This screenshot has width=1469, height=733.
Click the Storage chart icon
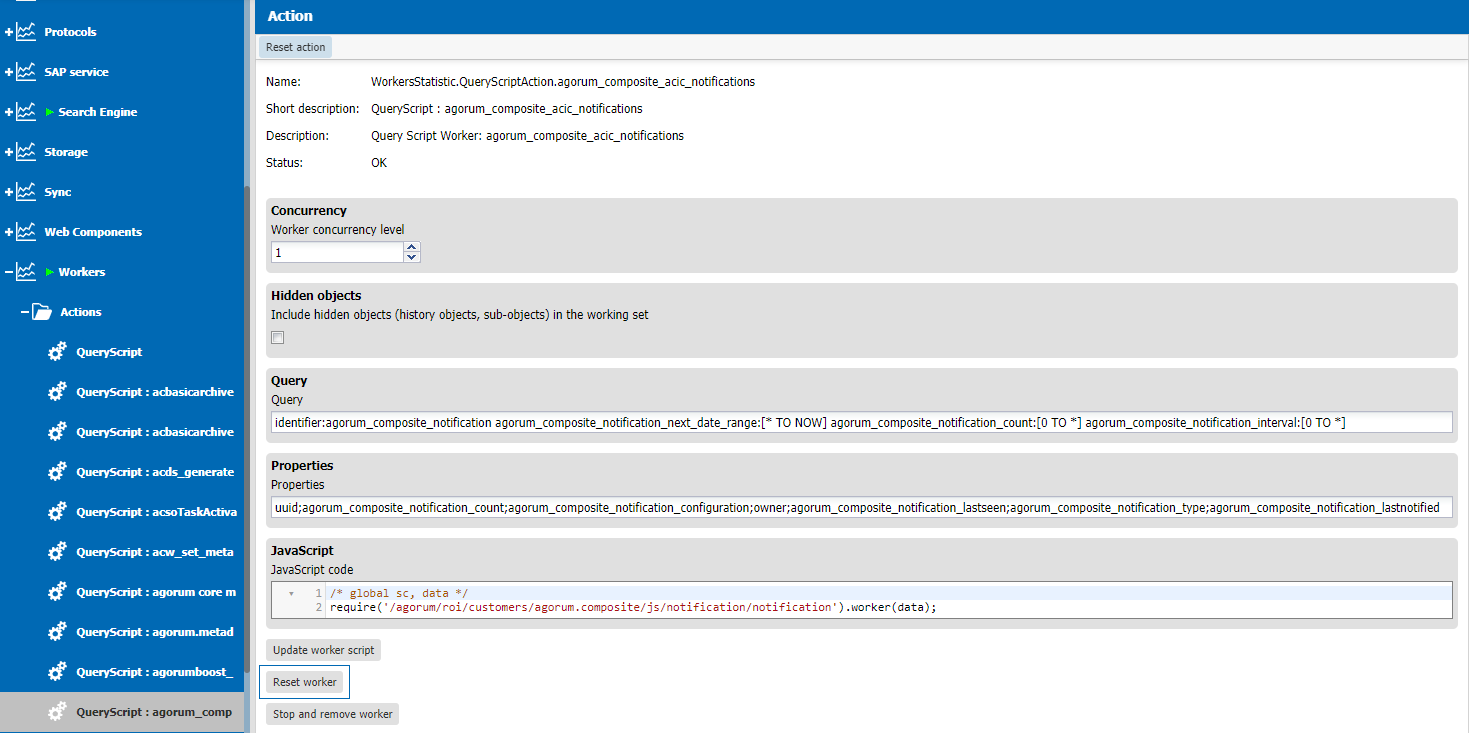point(26,152)
